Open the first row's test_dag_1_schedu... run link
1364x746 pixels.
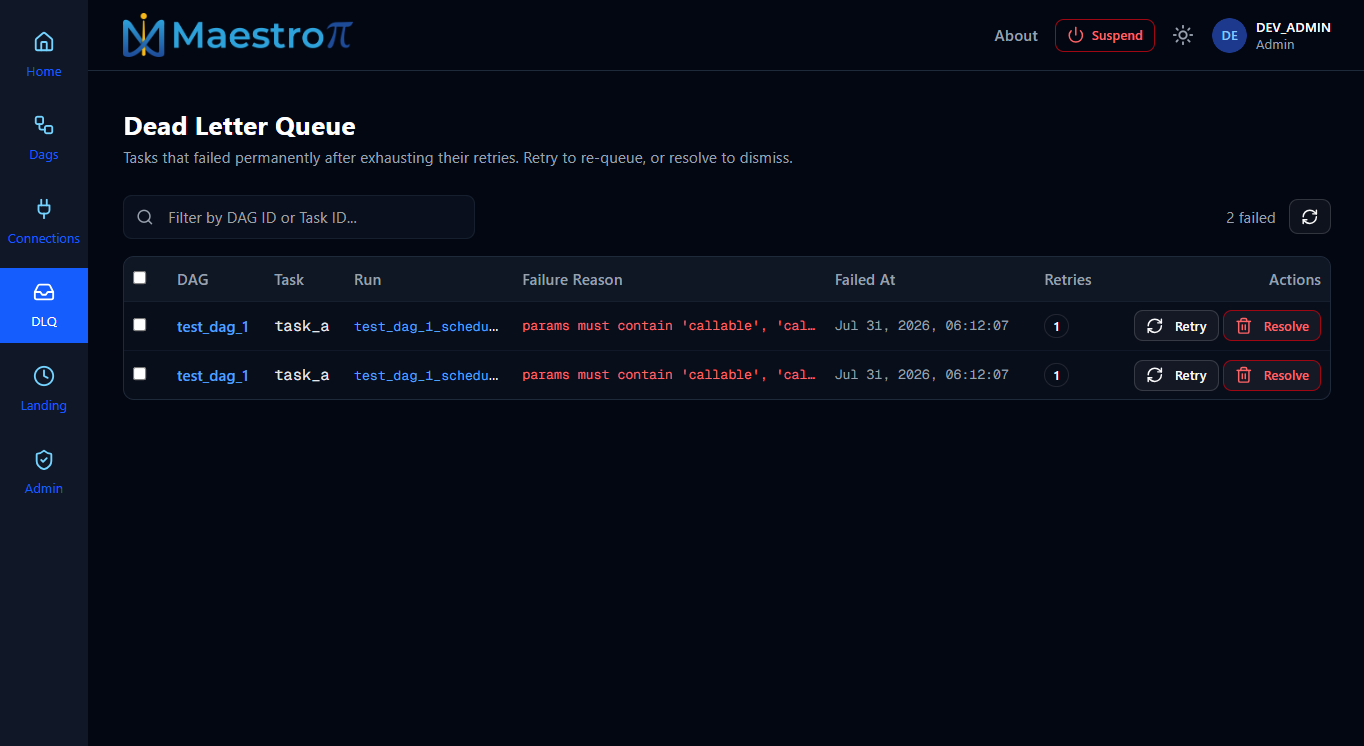(x=427, y=326)
